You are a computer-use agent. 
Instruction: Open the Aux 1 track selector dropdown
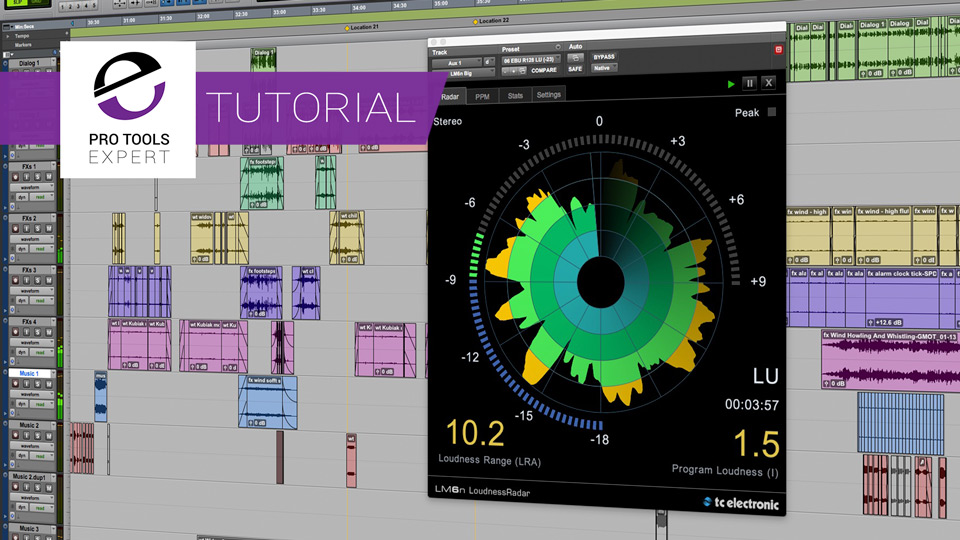coord(456,63)
